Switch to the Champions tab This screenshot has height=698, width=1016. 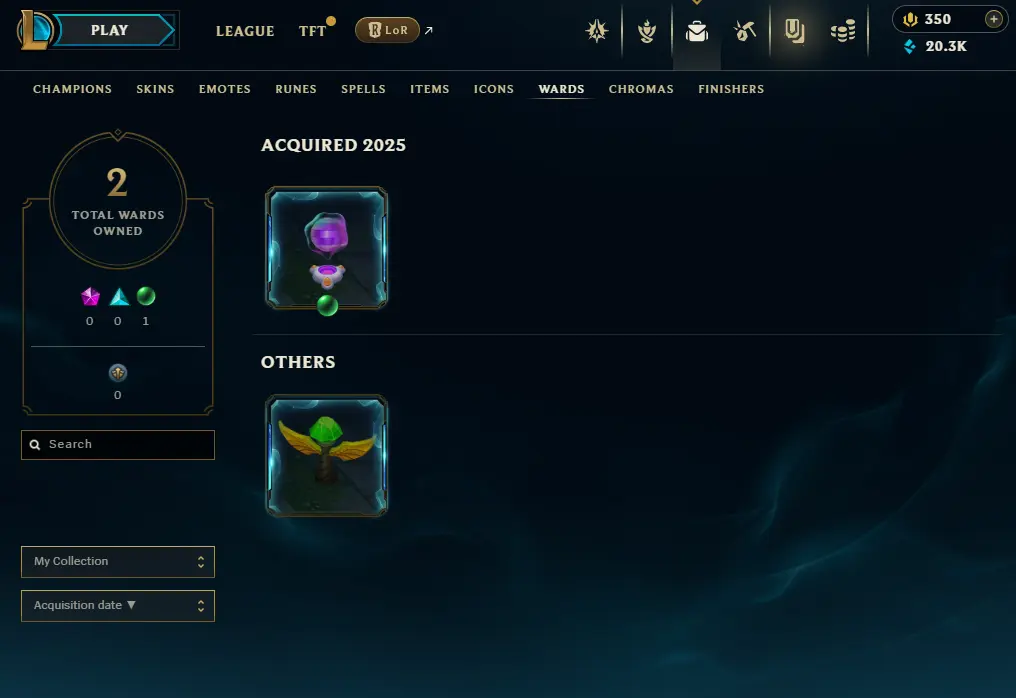click(73, 89)
